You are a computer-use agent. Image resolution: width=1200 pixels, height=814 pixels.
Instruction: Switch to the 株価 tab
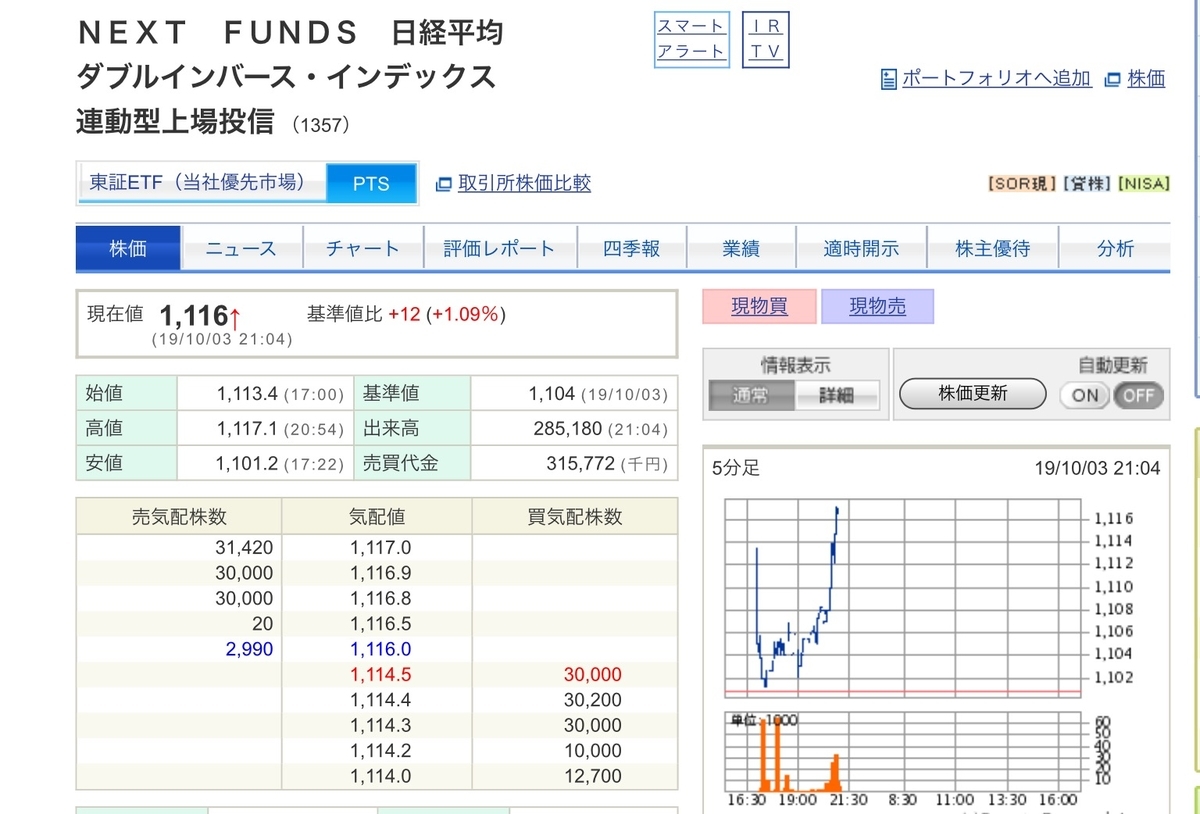[128, 249]
